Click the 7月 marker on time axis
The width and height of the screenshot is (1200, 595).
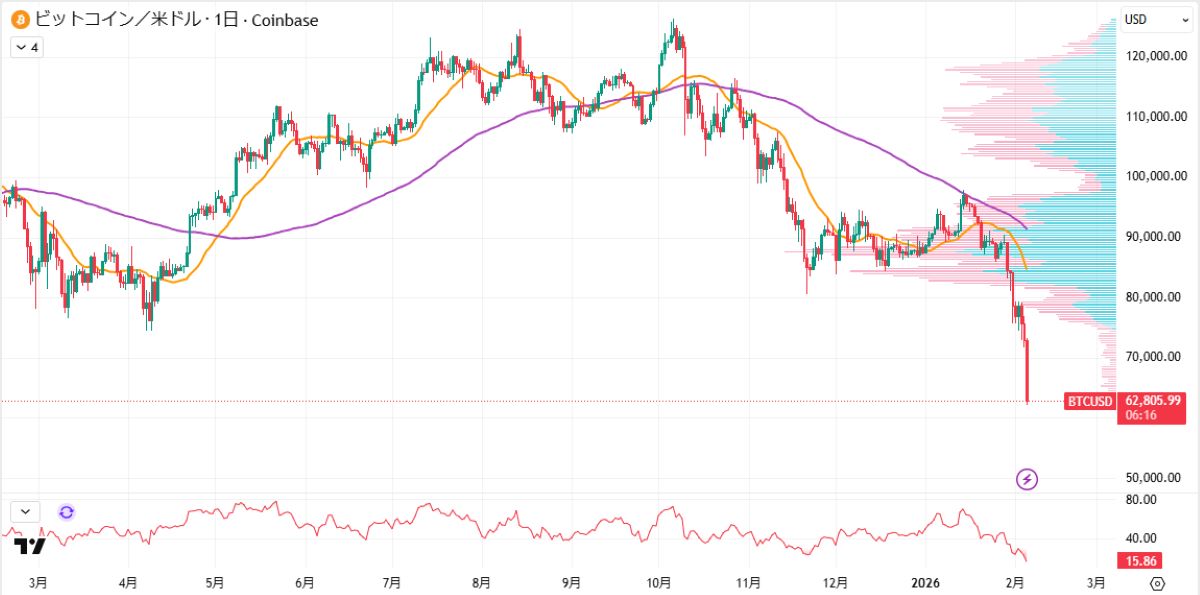[x=392, y=582]
